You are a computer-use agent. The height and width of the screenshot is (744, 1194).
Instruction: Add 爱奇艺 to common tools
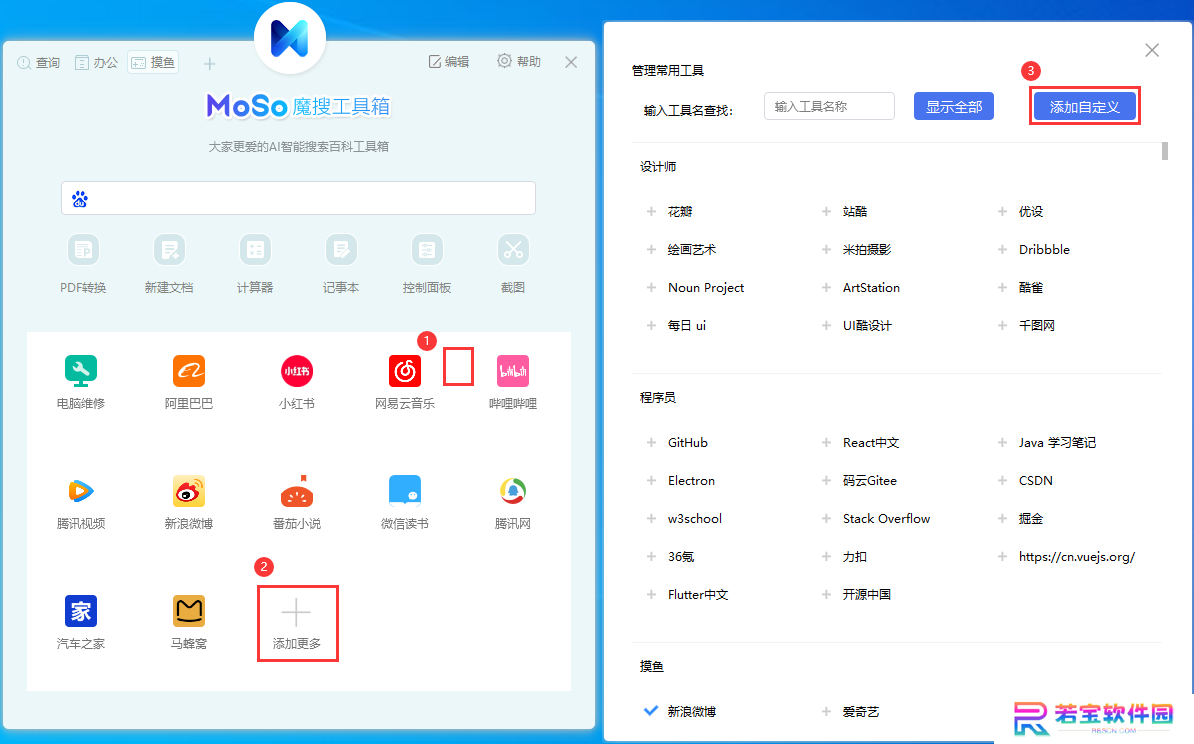click(826, 711)
